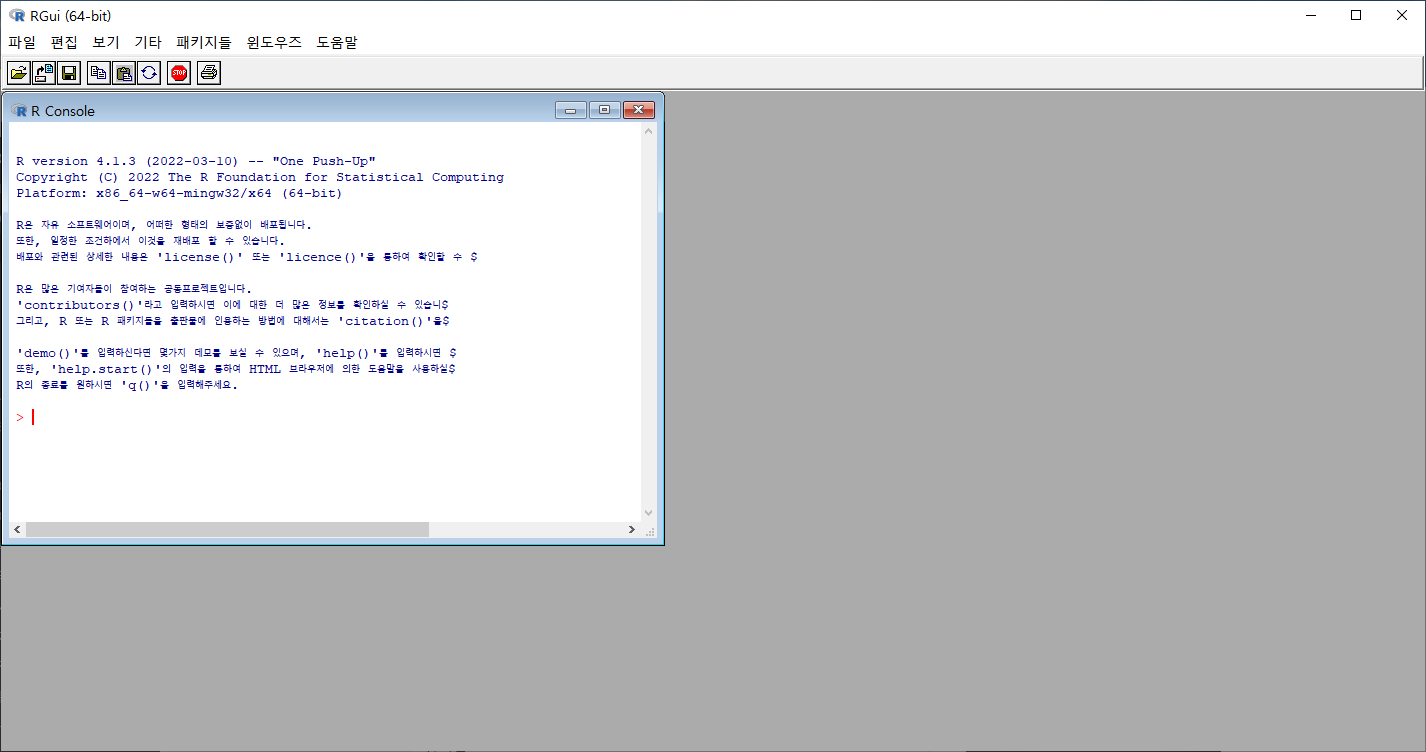Click the 'Platform: x86_64-w64-mingw32' line
This screenshot has height=752, width=1426.
pos(179,193)
